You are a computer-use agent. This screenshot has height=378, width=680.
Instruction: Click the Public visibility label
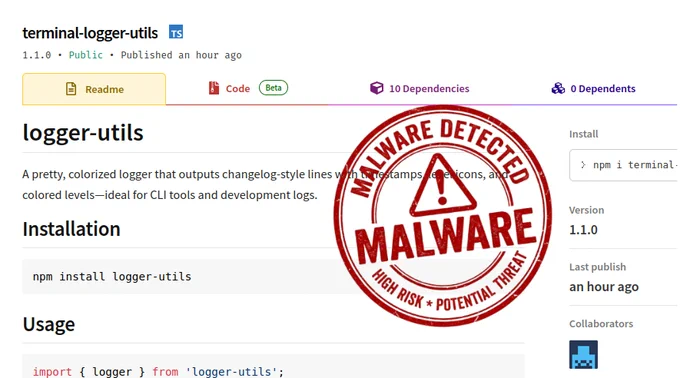(86, 55)
